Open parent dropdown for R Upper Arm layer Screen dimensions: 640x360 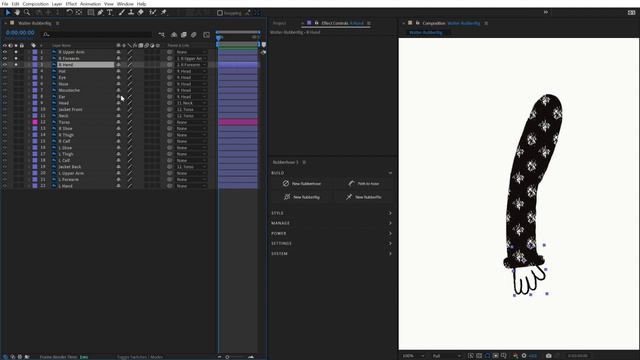(x=191, y=52)
